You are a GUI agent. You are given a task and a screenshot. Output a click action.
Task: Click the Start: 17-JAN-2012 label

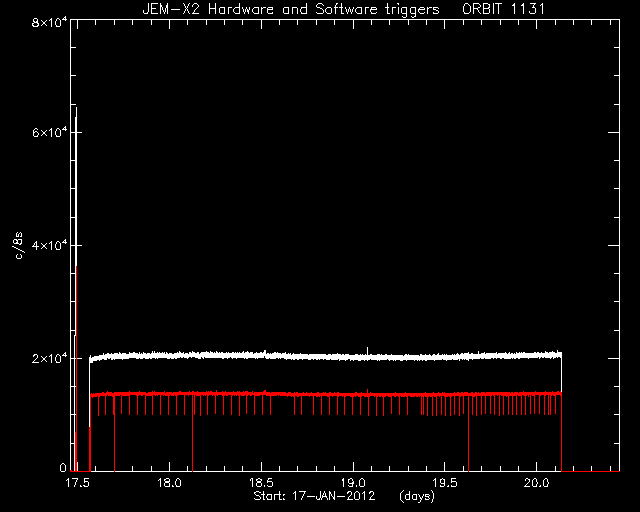314,496
